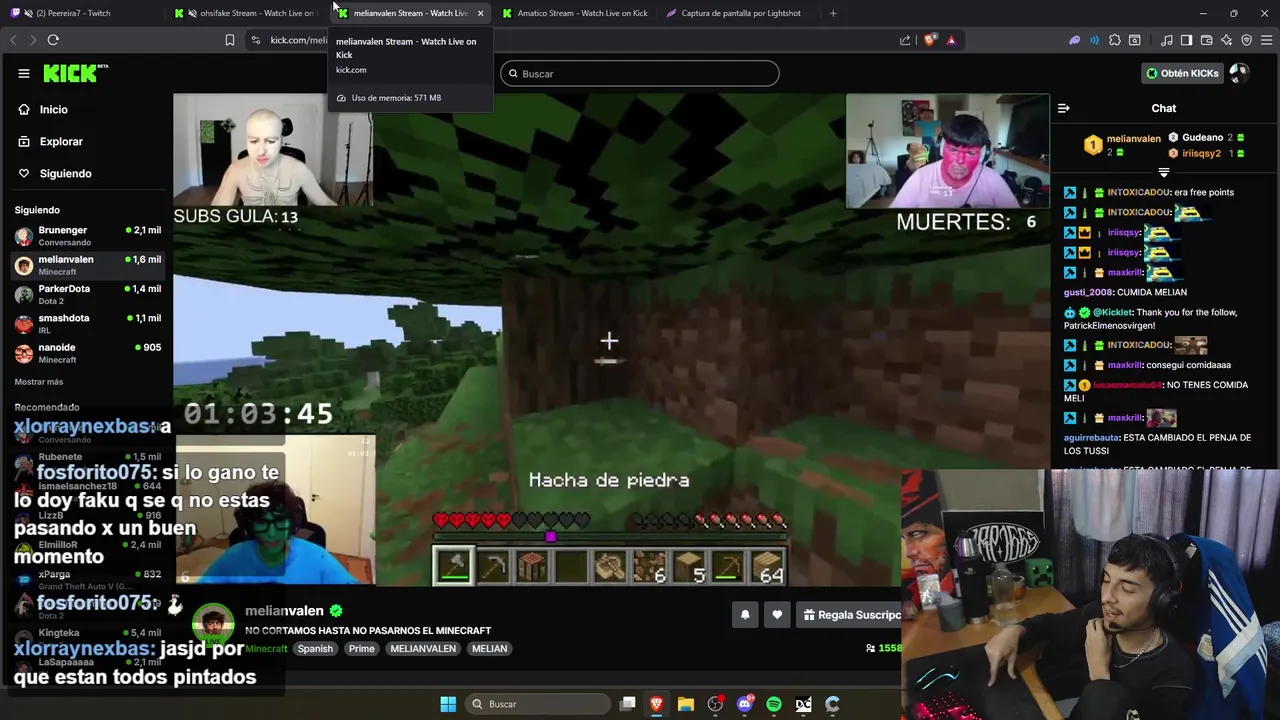Image resolution: width=1280 pixels, height=720 pixels.
Task: Open melianvalen streamer name link
Action: pos(284,611)
